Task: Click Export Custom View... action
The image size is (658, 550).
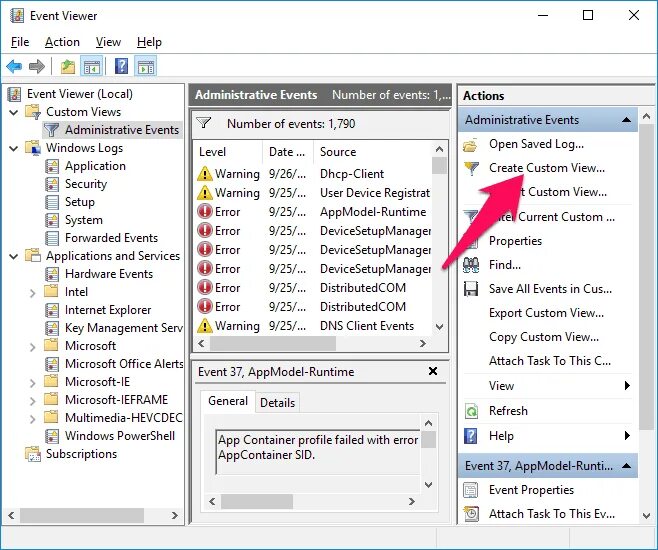Action: pyautogui.click(x=546, y=313)
